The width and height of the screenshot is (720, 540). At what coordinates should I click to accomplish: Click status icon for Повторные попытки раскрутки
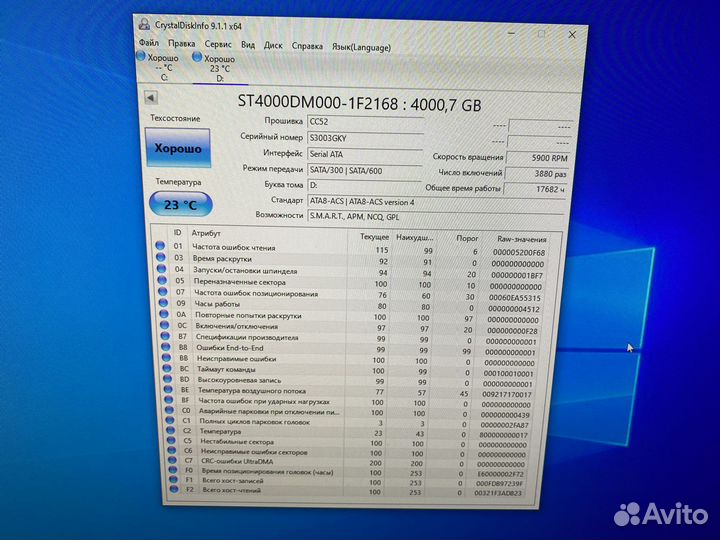(164, 314)
